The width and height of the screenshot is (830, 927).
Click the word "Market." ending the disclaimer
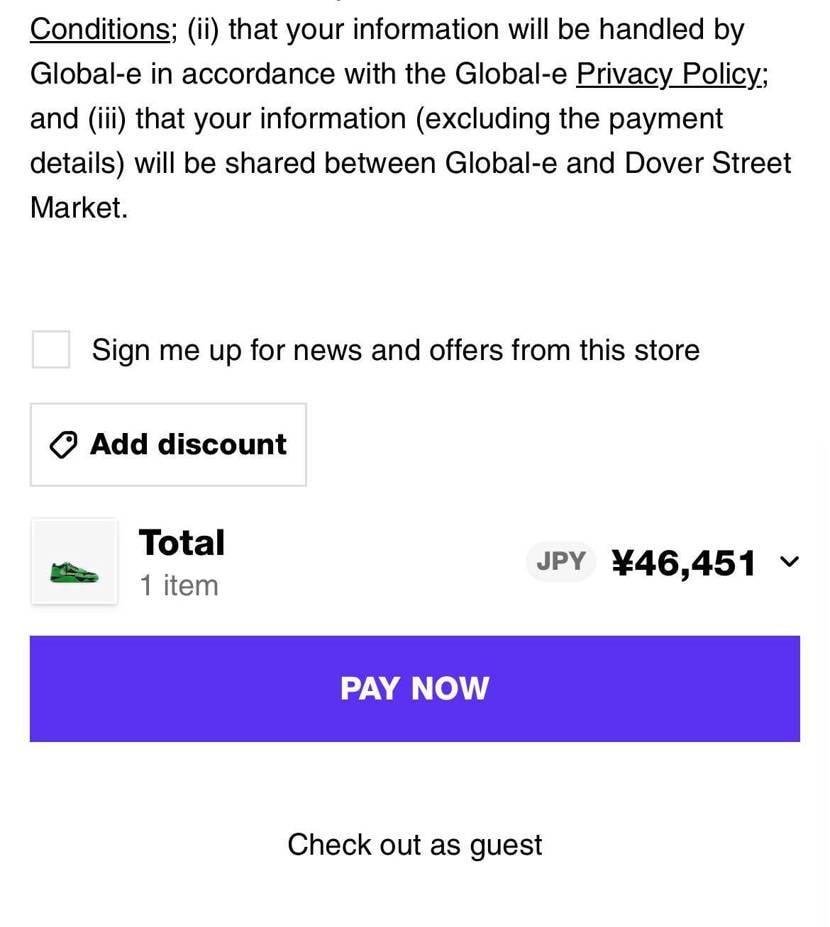pyautogui.click(x=79, y=208)
